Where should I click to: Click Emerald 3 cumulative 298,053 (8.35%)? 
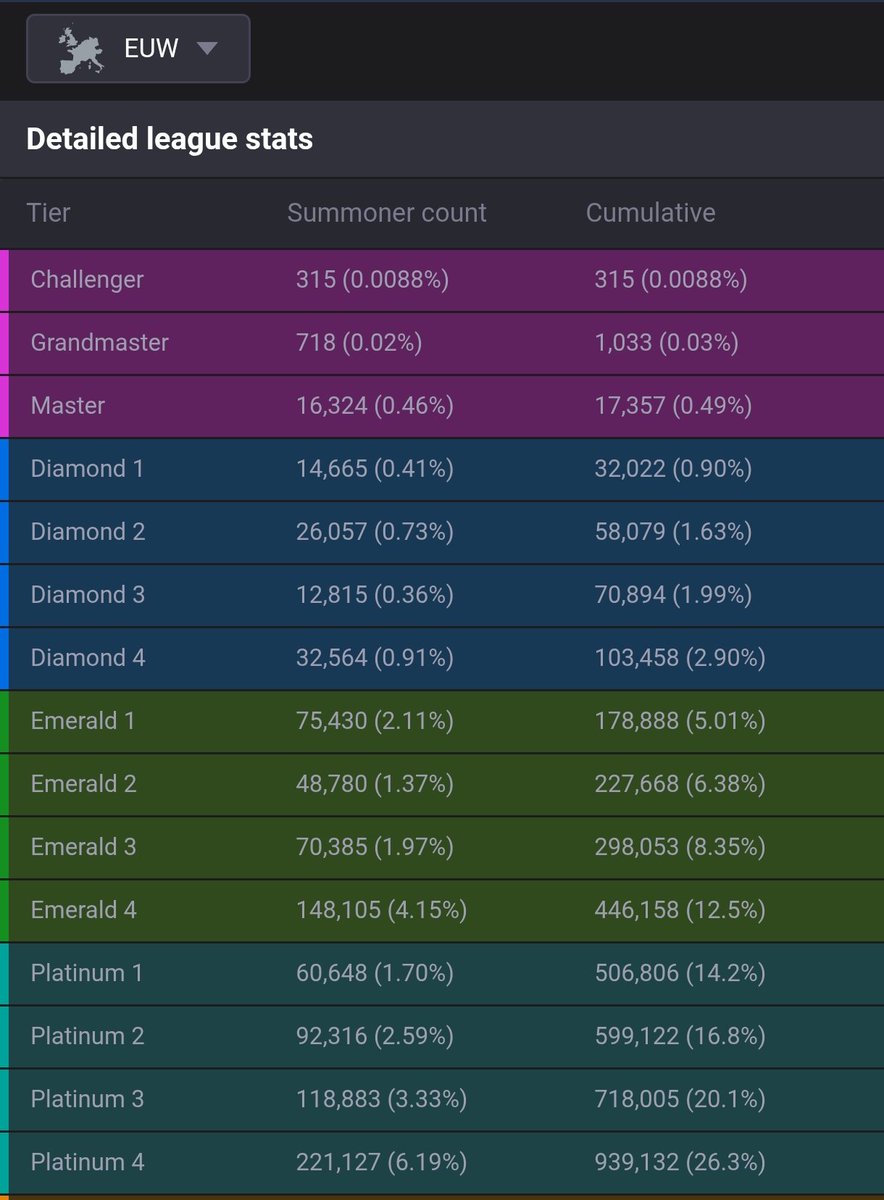(x=680, y=847)
